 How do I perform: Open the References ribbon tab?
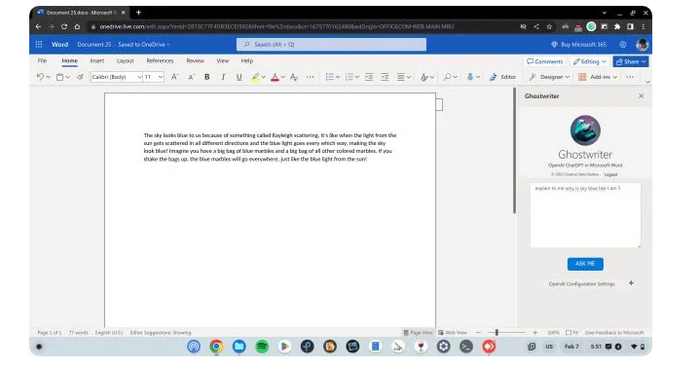[x=160, y=61]
